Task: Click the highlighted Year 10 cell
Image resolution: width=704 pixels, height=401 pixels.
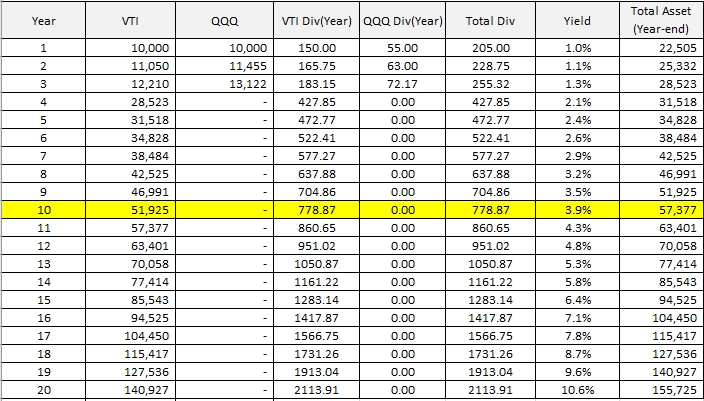Action: coord(44,210)
